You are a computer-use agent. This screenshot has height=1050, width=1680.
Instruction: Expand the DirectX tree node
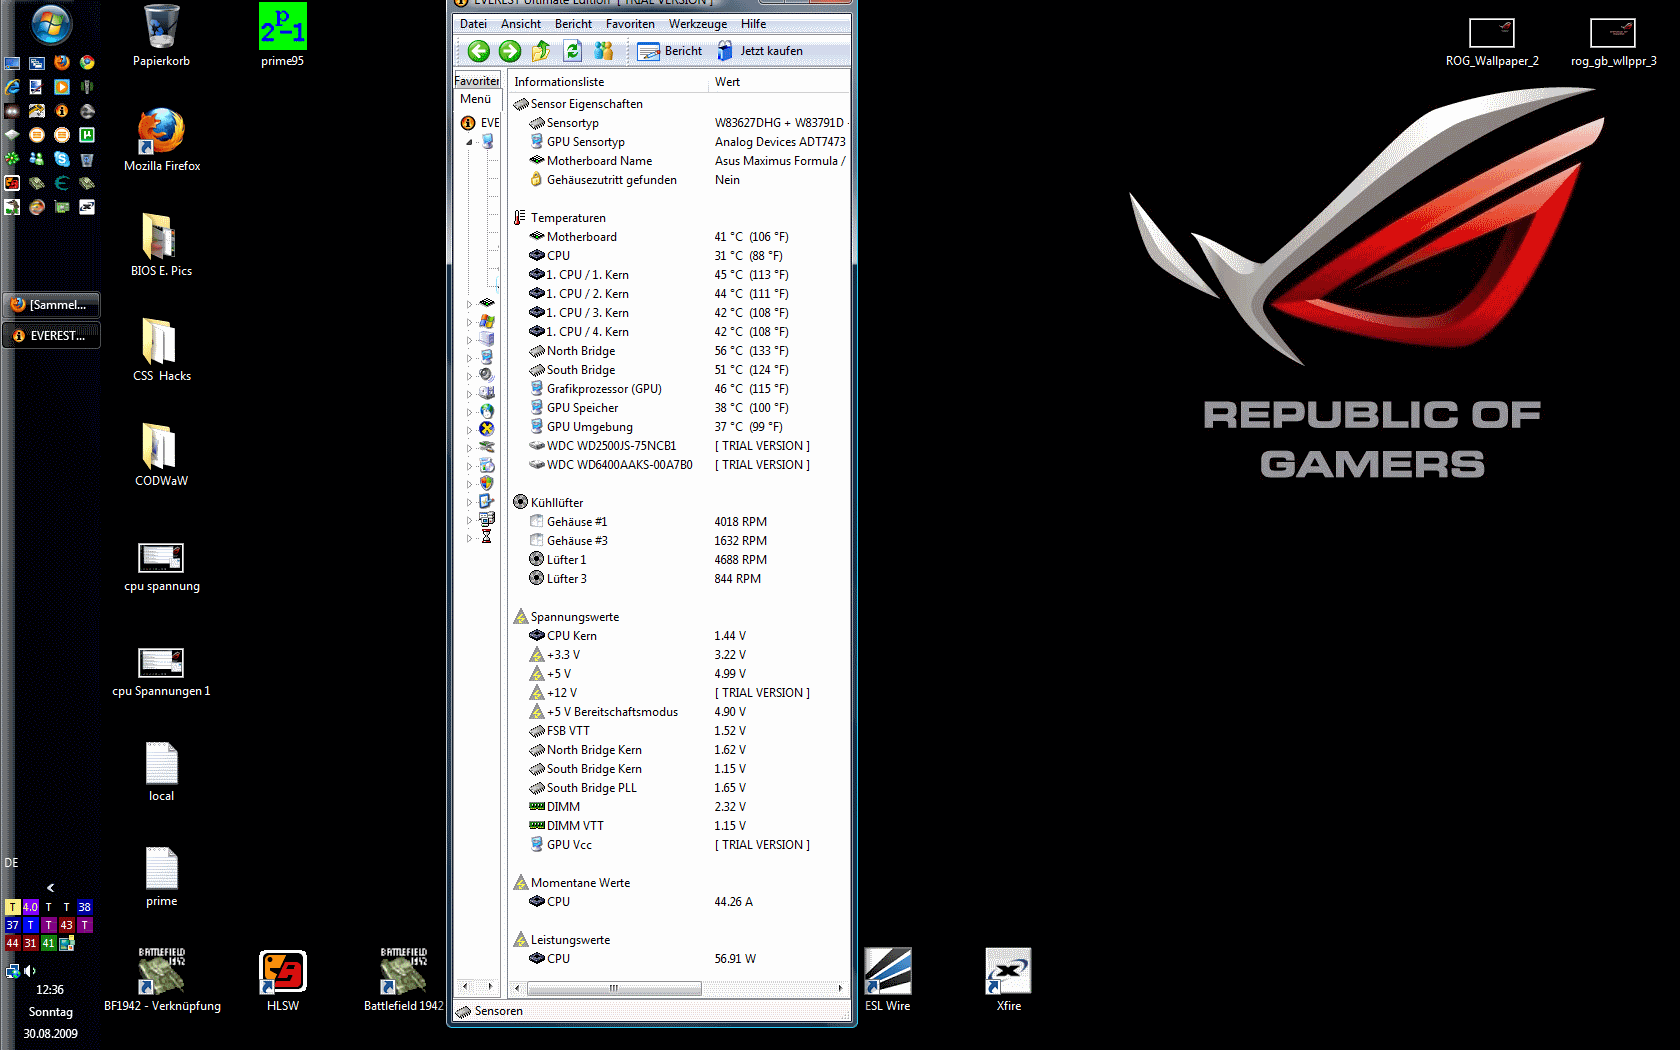pyautogui.click(x=469, y=429)
